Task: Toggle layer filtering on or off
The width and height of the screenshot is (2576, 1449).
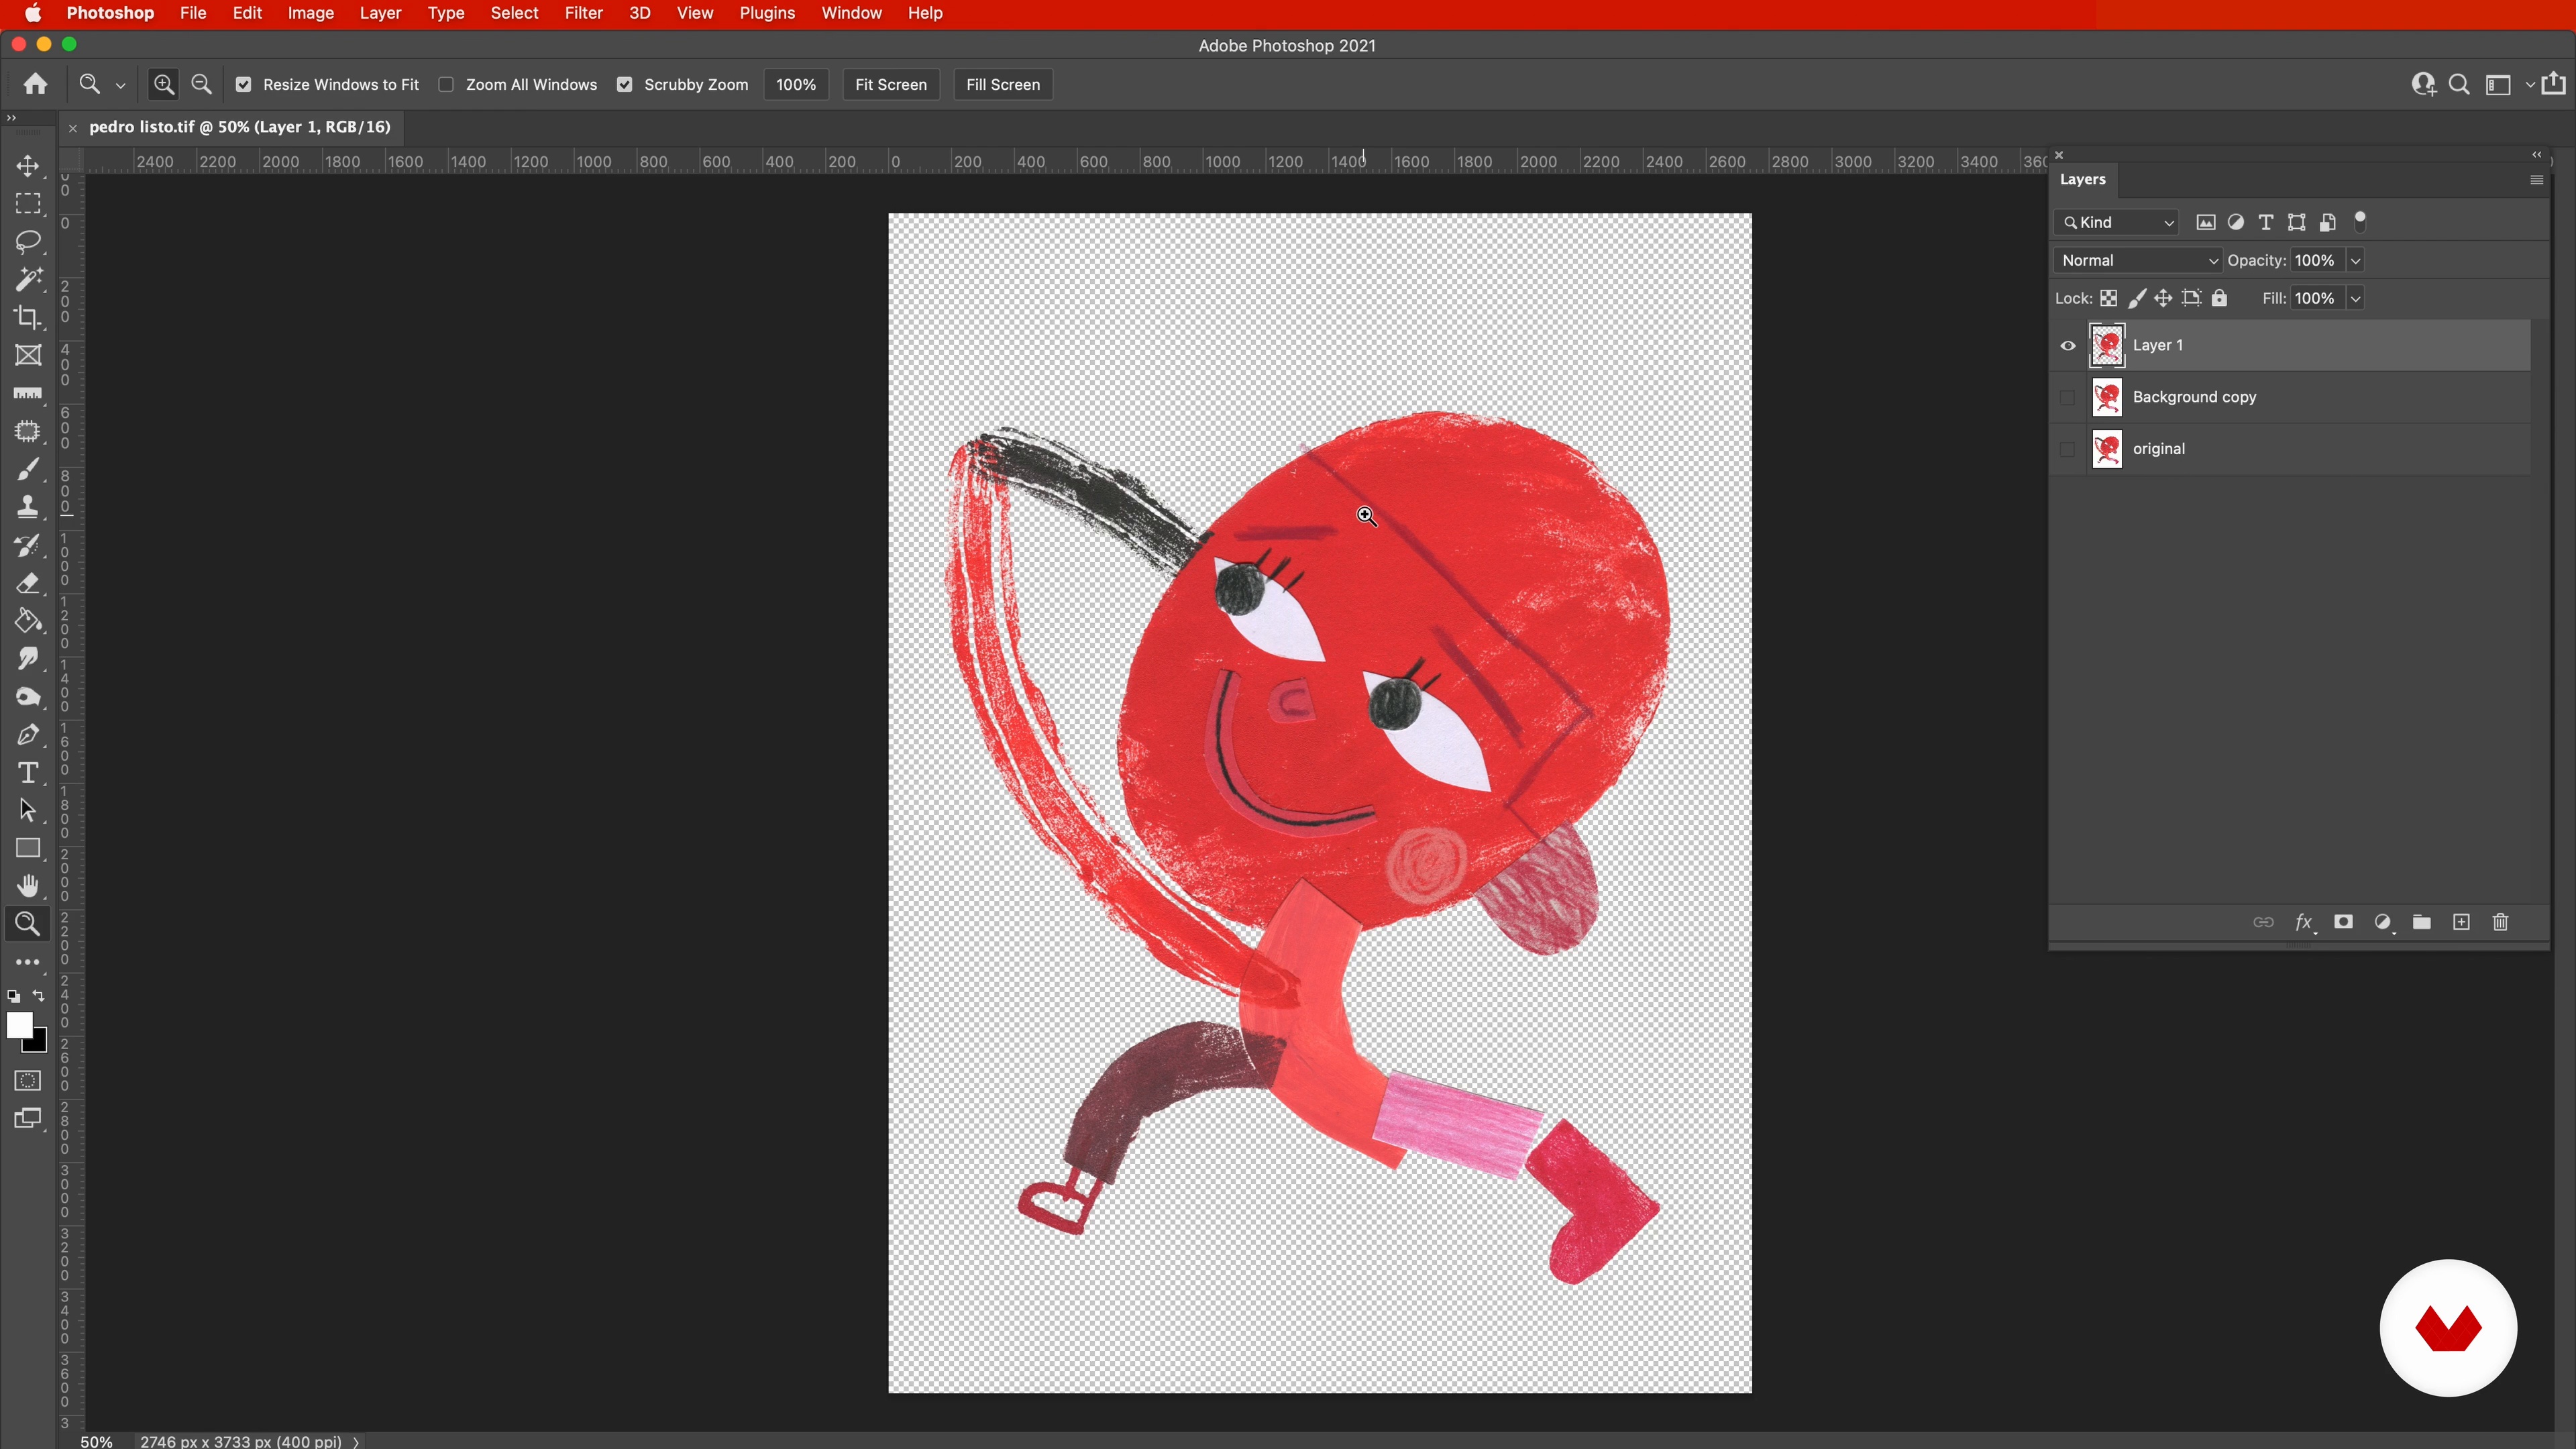Action: tap(2361, 221)
